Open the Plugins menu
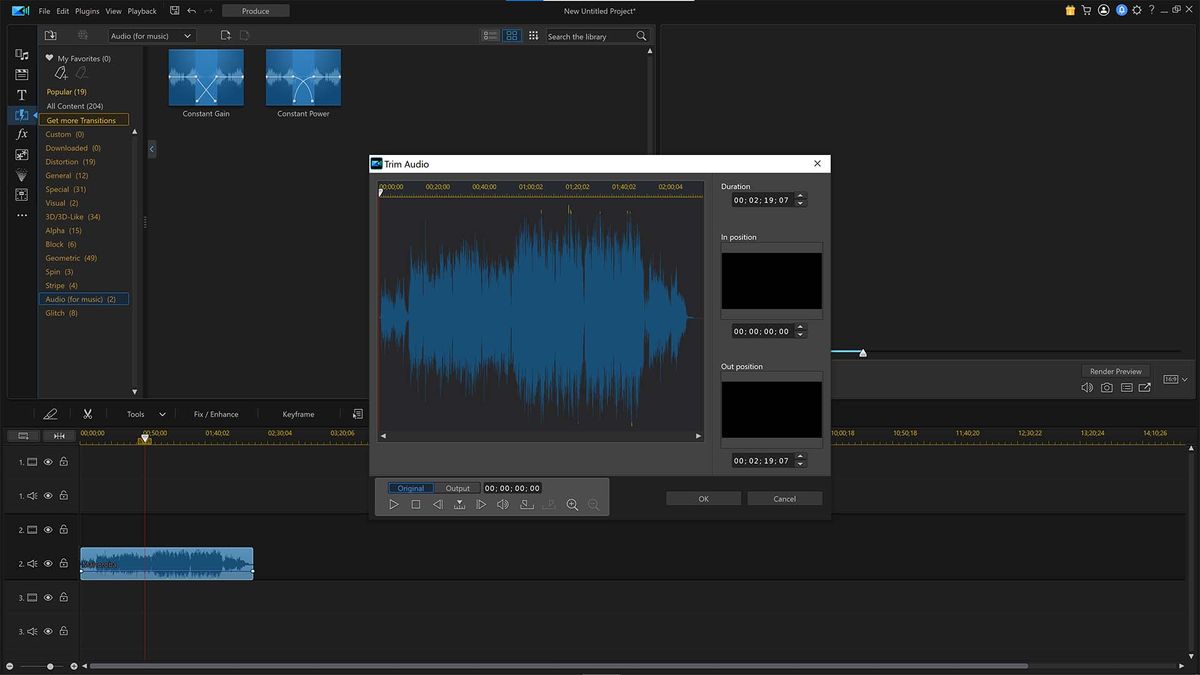 [x=87, y=11]
